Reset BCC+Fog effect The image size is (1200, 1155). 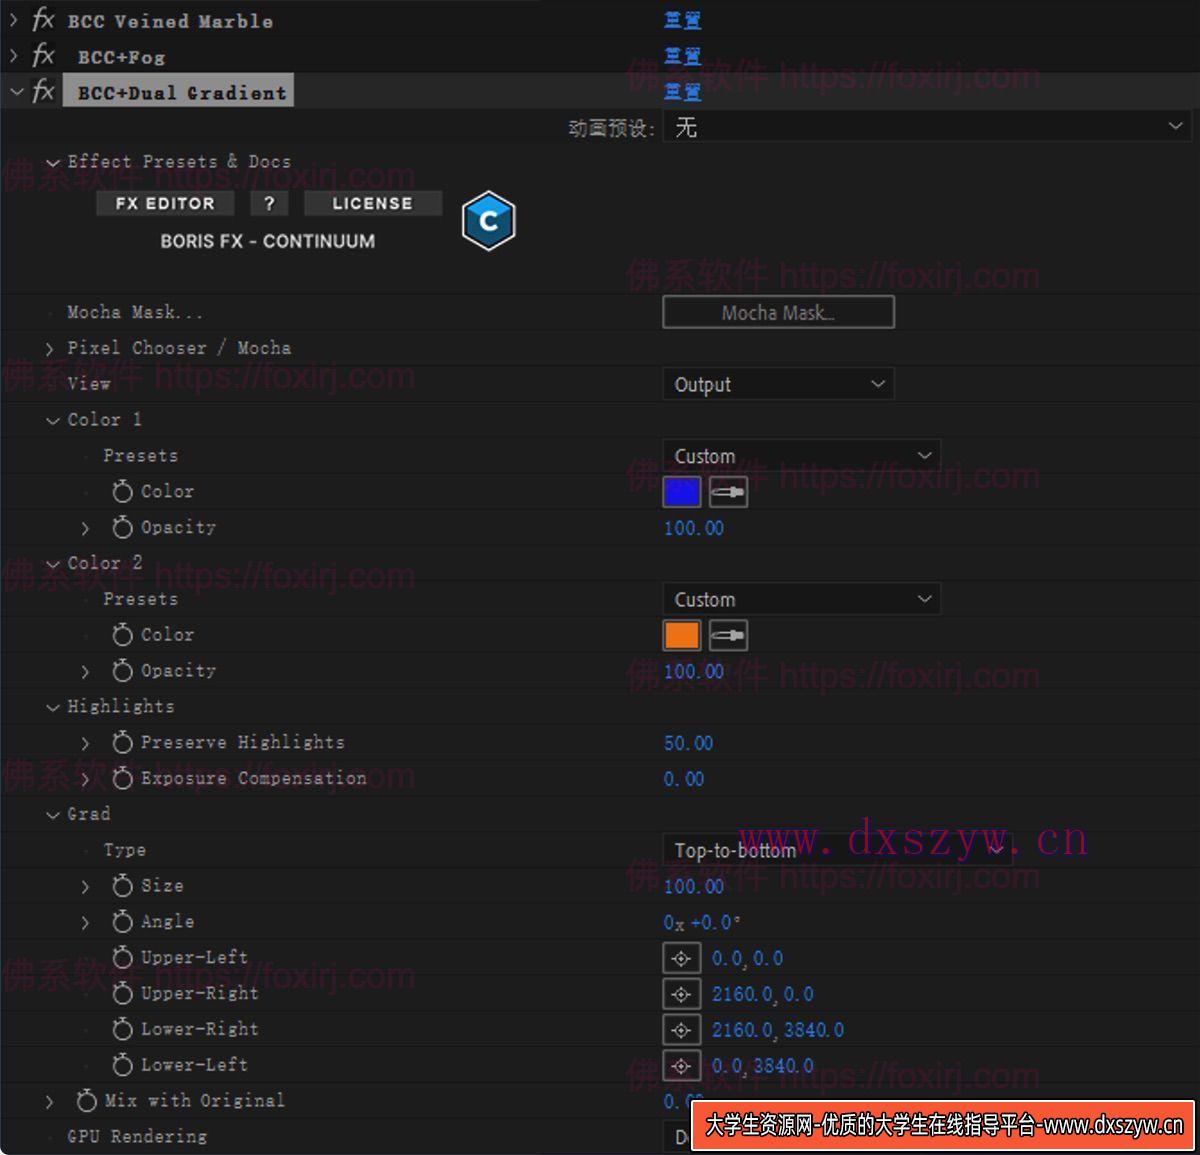coord(682,56)
